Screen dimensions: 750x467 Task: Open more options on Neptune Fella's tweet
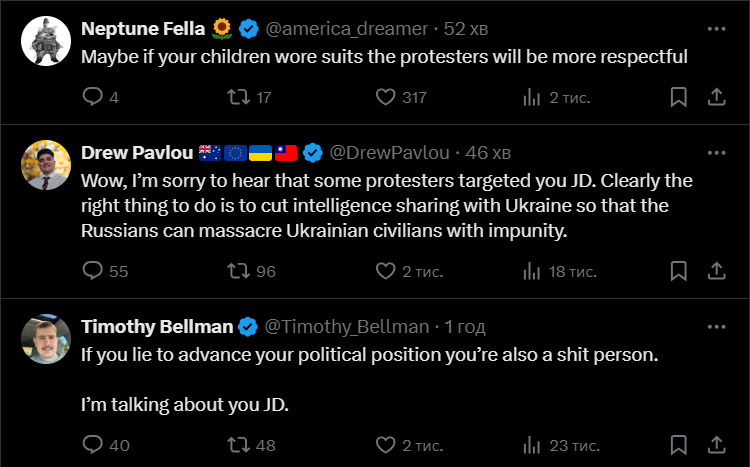716,29
